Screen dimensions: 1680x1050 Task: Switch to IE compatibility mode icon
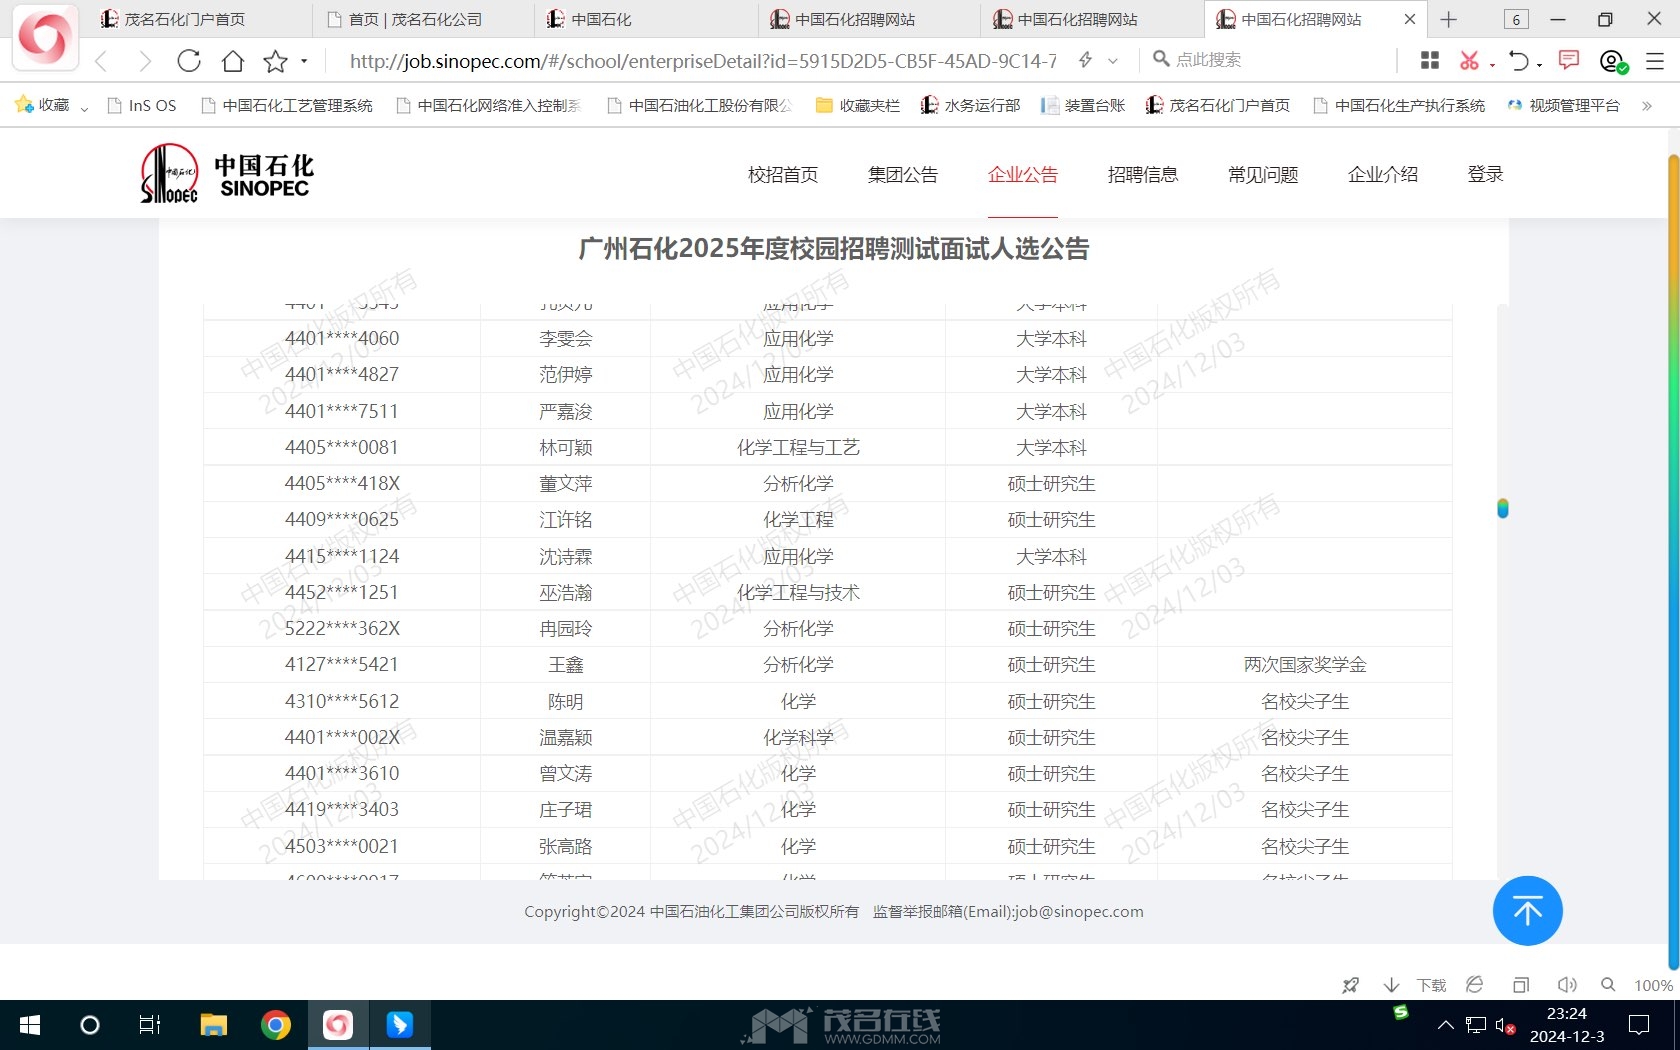1474,985
